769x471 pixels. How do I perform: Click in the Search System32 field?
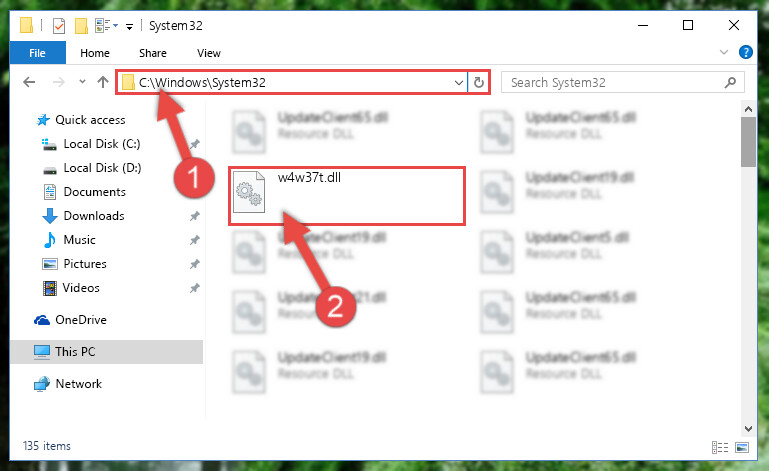(x=615, y=82)
